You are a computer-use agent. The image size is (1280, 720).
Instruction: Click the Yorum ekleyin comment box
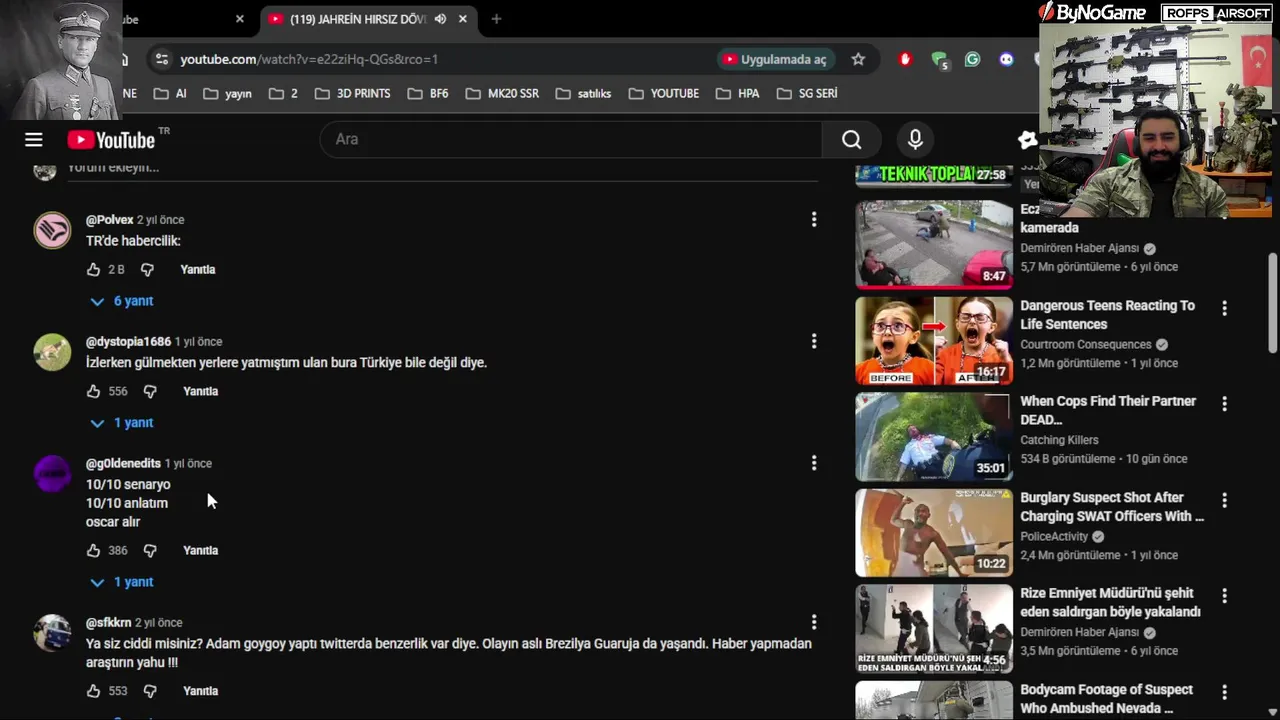(440, 168)
